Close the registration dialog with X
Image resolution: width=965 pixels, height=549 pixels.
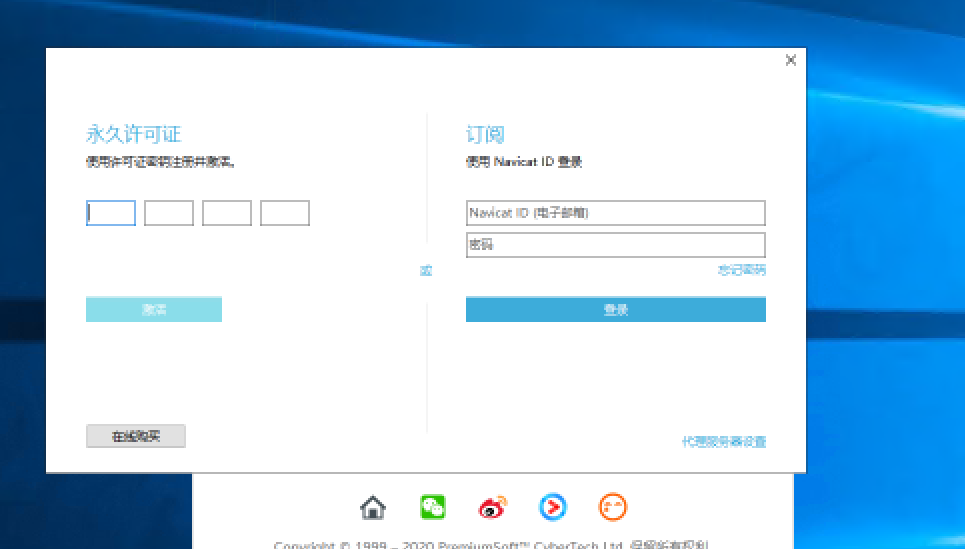coord(791,60)
